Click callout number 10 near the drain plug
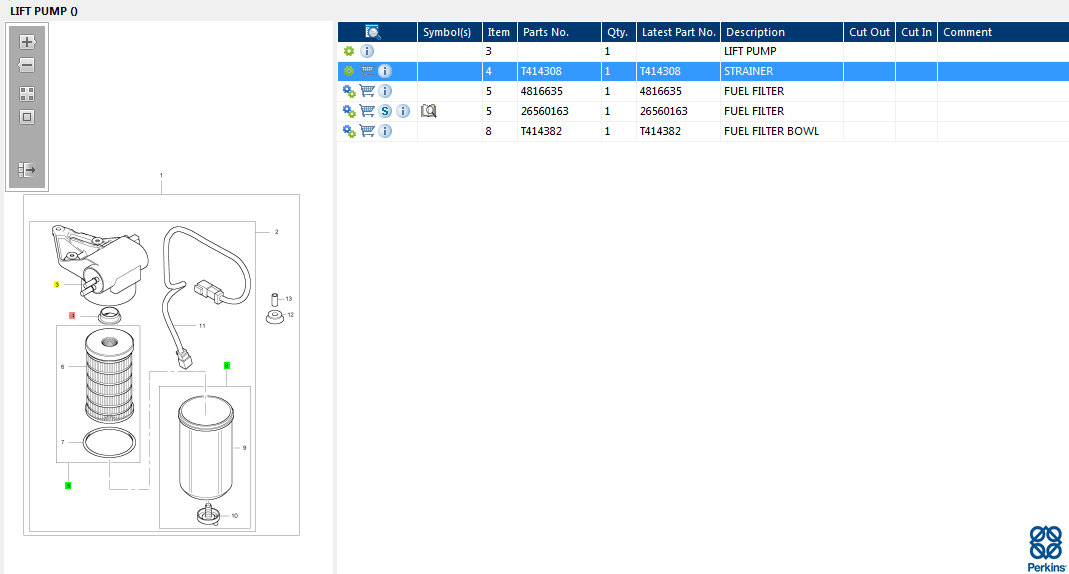This screenshot has height=574, width=1069. tap(235, 515)
